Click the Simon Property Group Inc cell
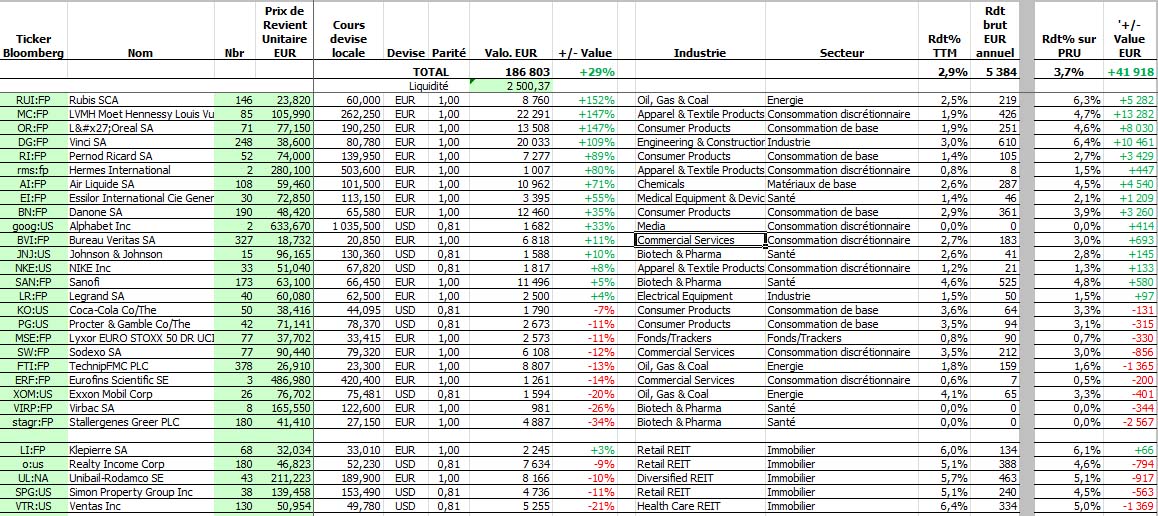The width and height of the screenshot is (1158, 516). [140, 492]
